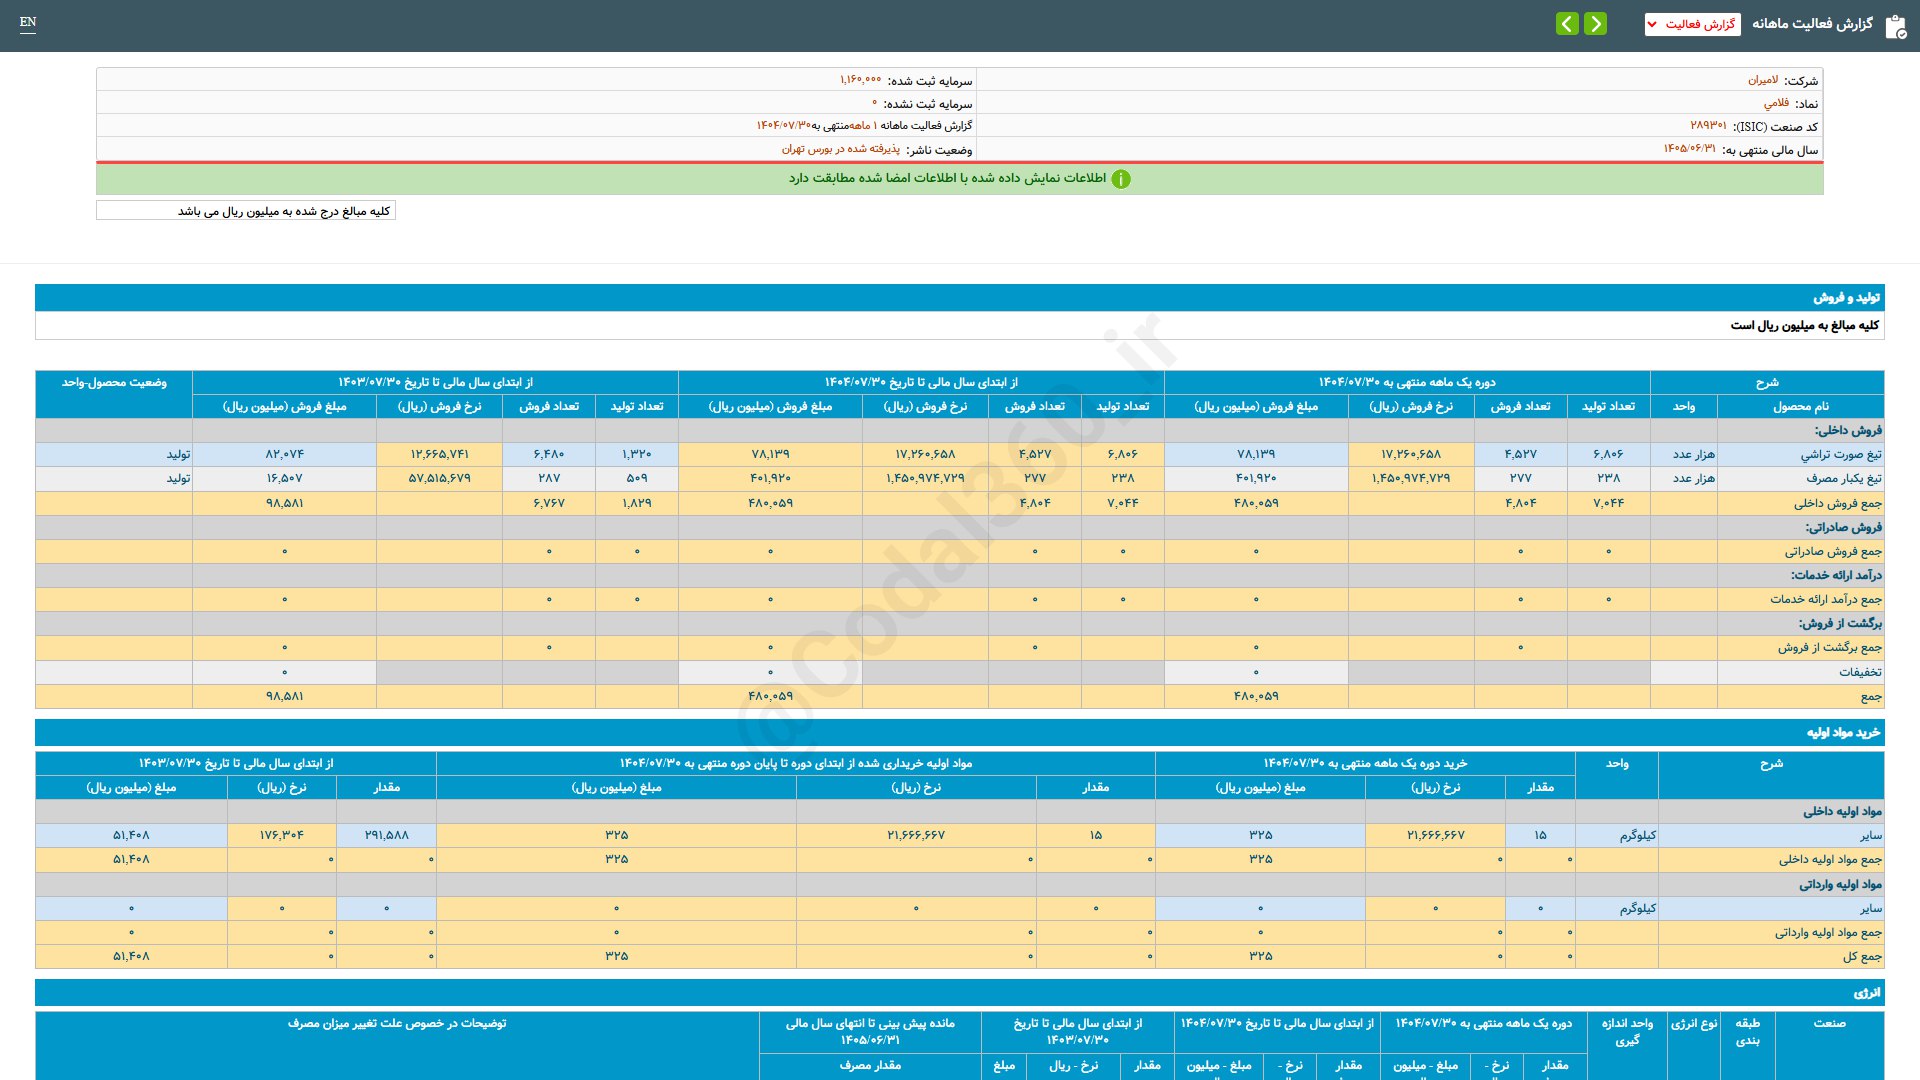Click the green left chevron navigation button
The width and height of the screenshot is (1920, 1080).
[x=1567, y=23]
